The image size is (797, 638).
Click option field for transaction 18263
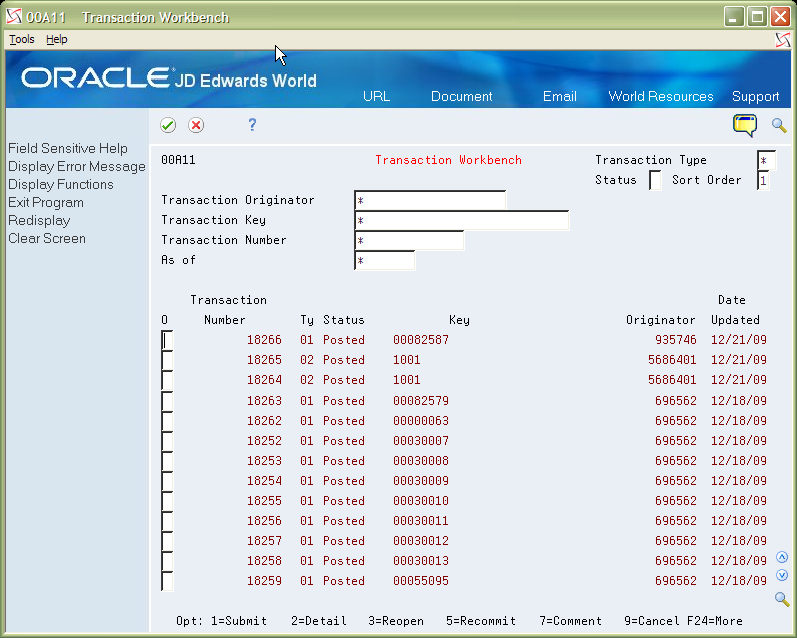167,401
